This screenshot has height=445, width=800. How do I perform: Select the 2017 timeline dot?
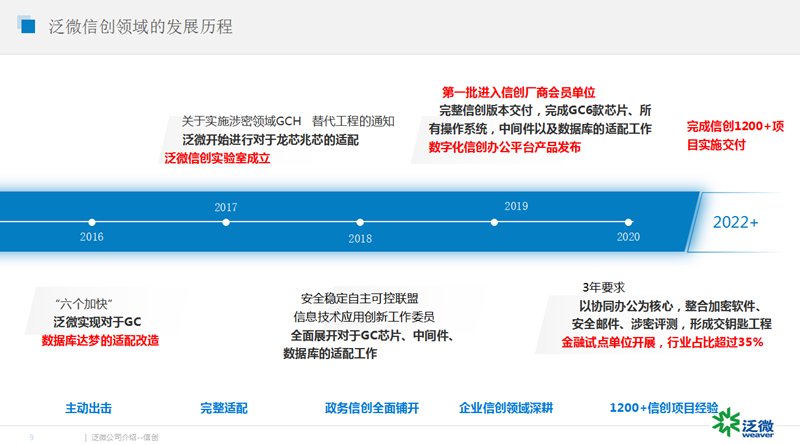pyautogui.click(x=226, y=222)
